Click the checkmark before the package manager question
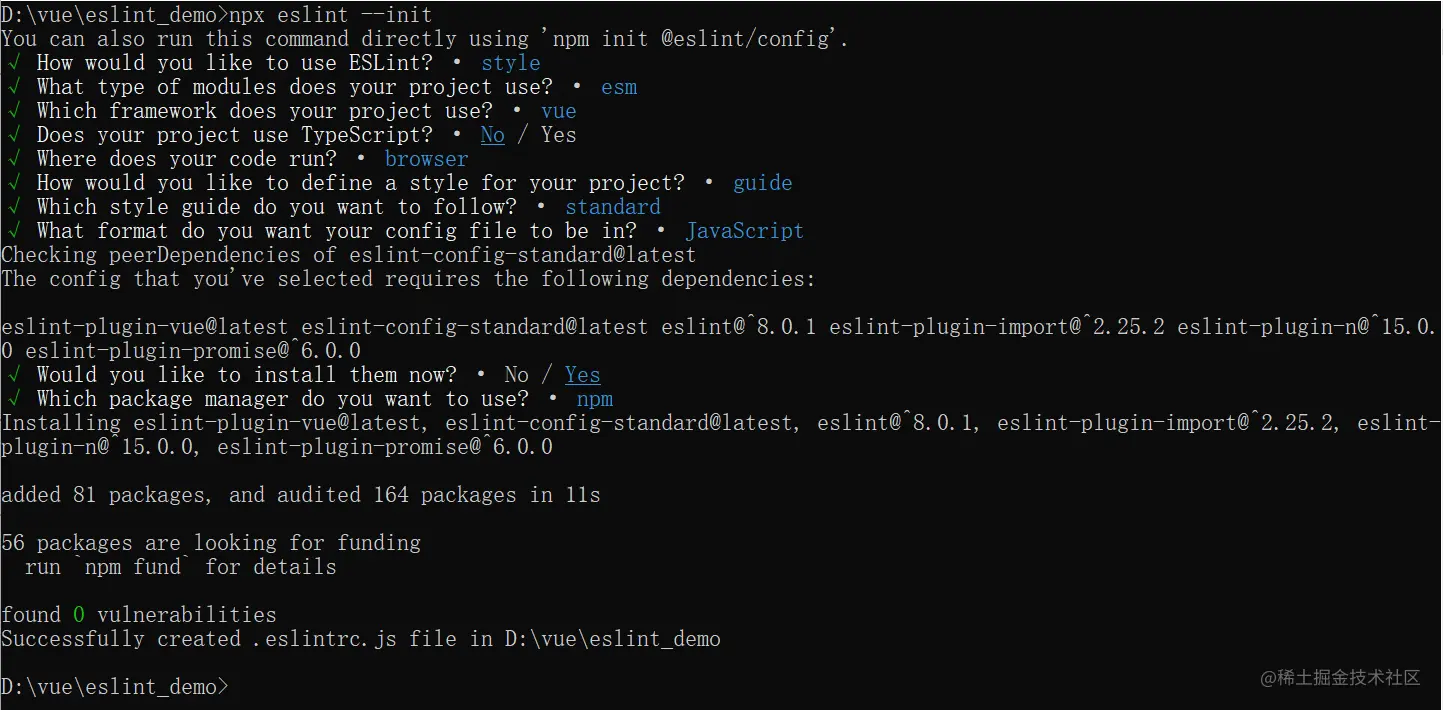1443x710 pixels. pyautogui.click(x=13, y=399)
